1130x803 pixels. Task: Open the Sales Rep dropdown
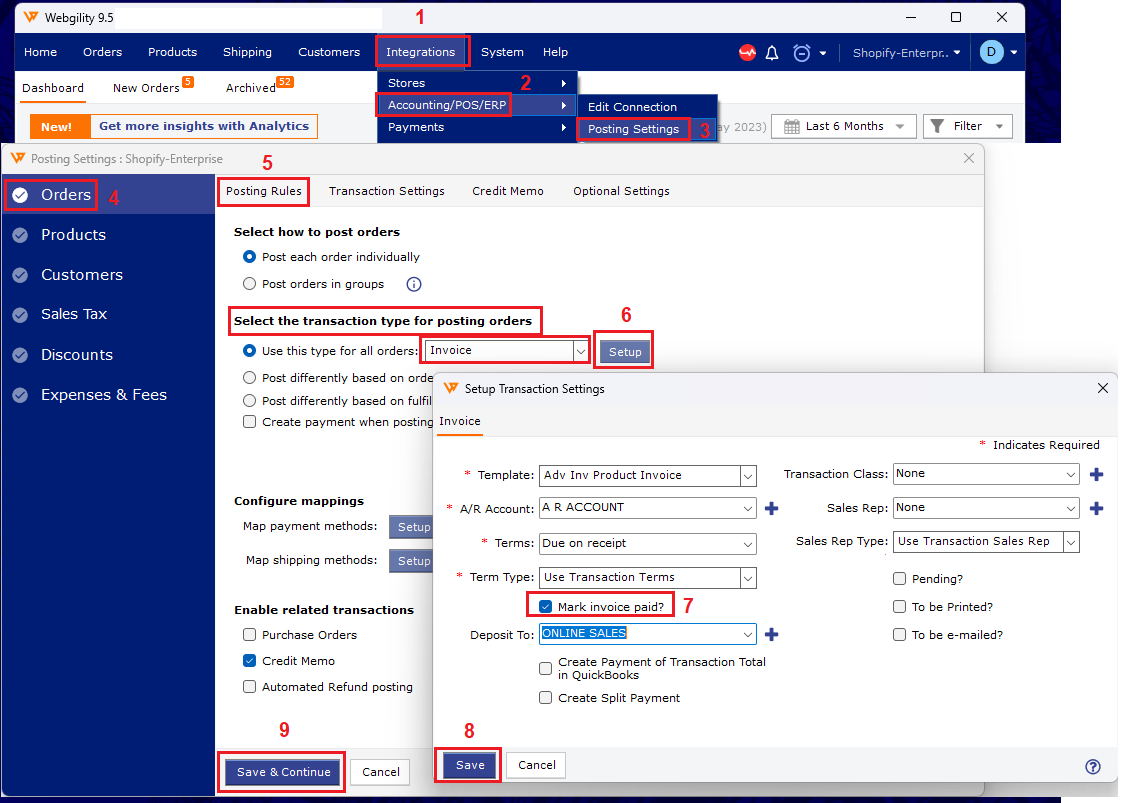coord(1071,508)
